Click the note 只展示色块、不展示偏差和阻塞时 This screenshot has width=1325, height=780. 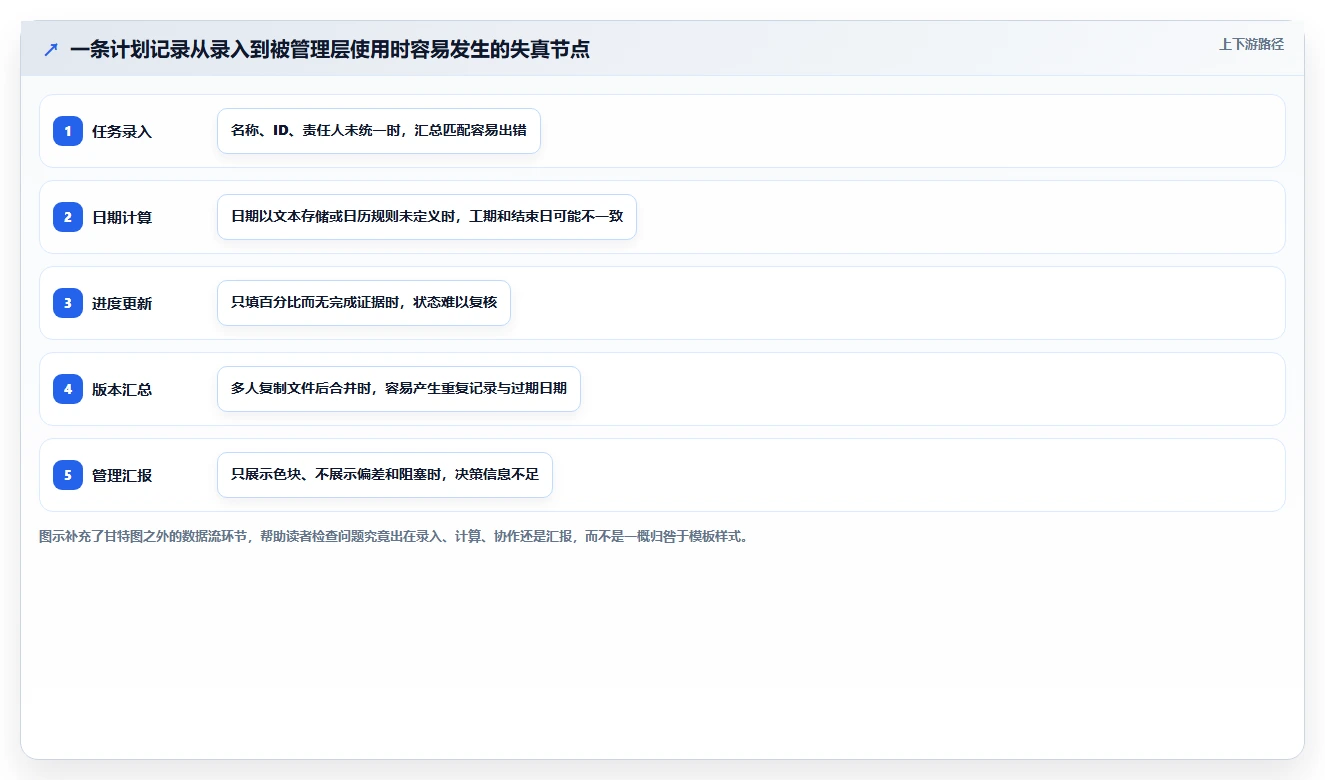385,475
